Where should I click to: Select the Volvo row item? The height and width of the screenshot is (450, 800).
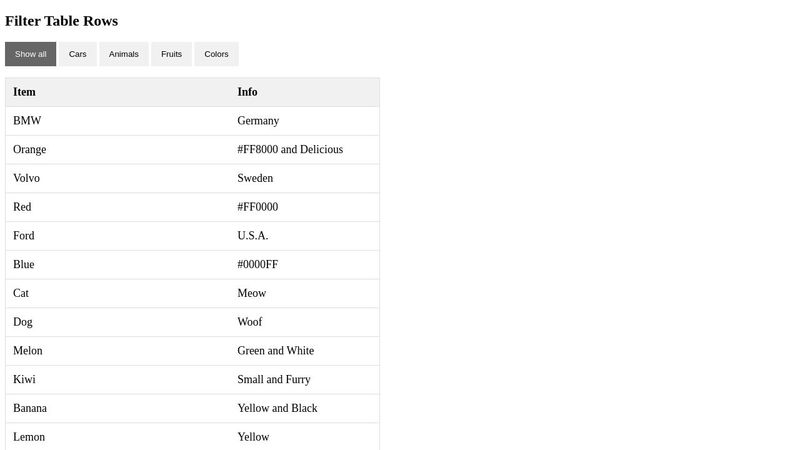(x=27, y=178)
